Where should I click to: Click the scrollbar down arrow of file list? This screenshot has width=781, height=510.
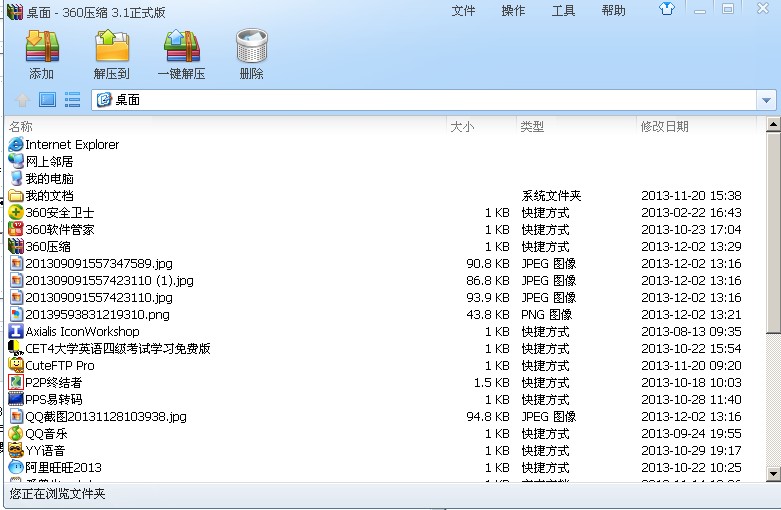(773, 474)
